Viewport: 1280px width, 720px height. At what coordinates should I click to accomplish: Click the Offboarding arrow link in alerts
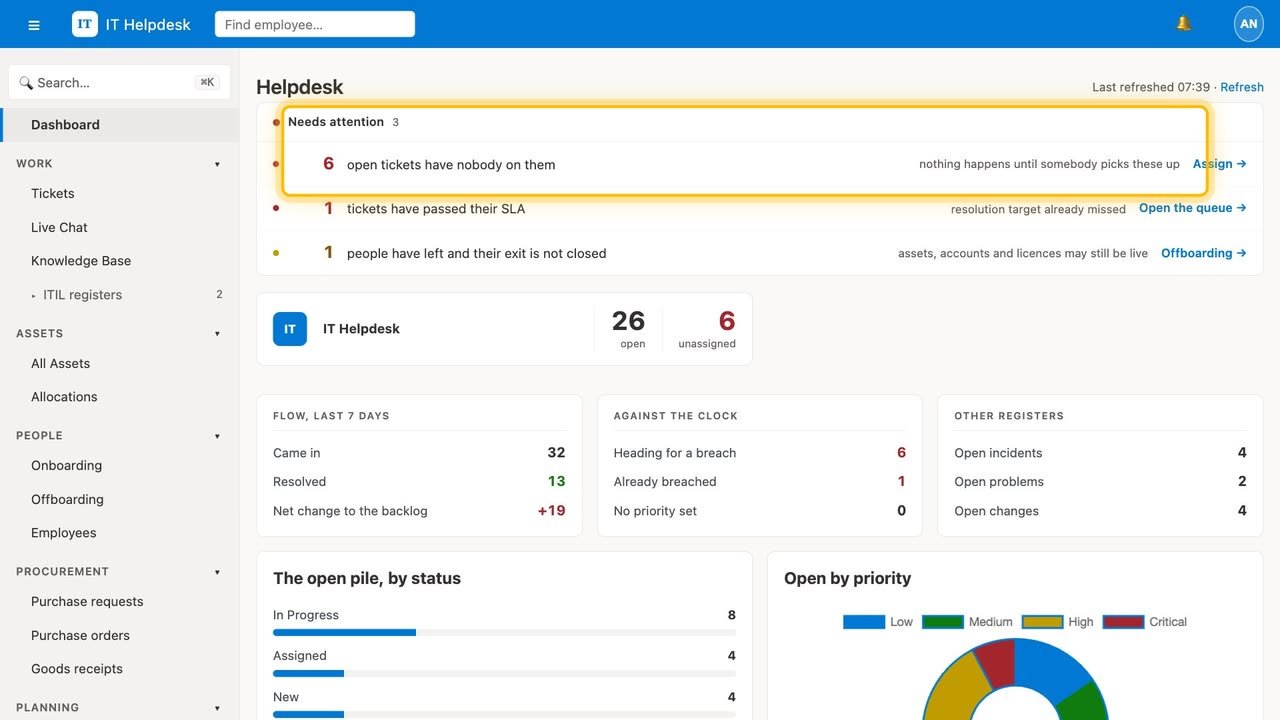pos(1203,253)
